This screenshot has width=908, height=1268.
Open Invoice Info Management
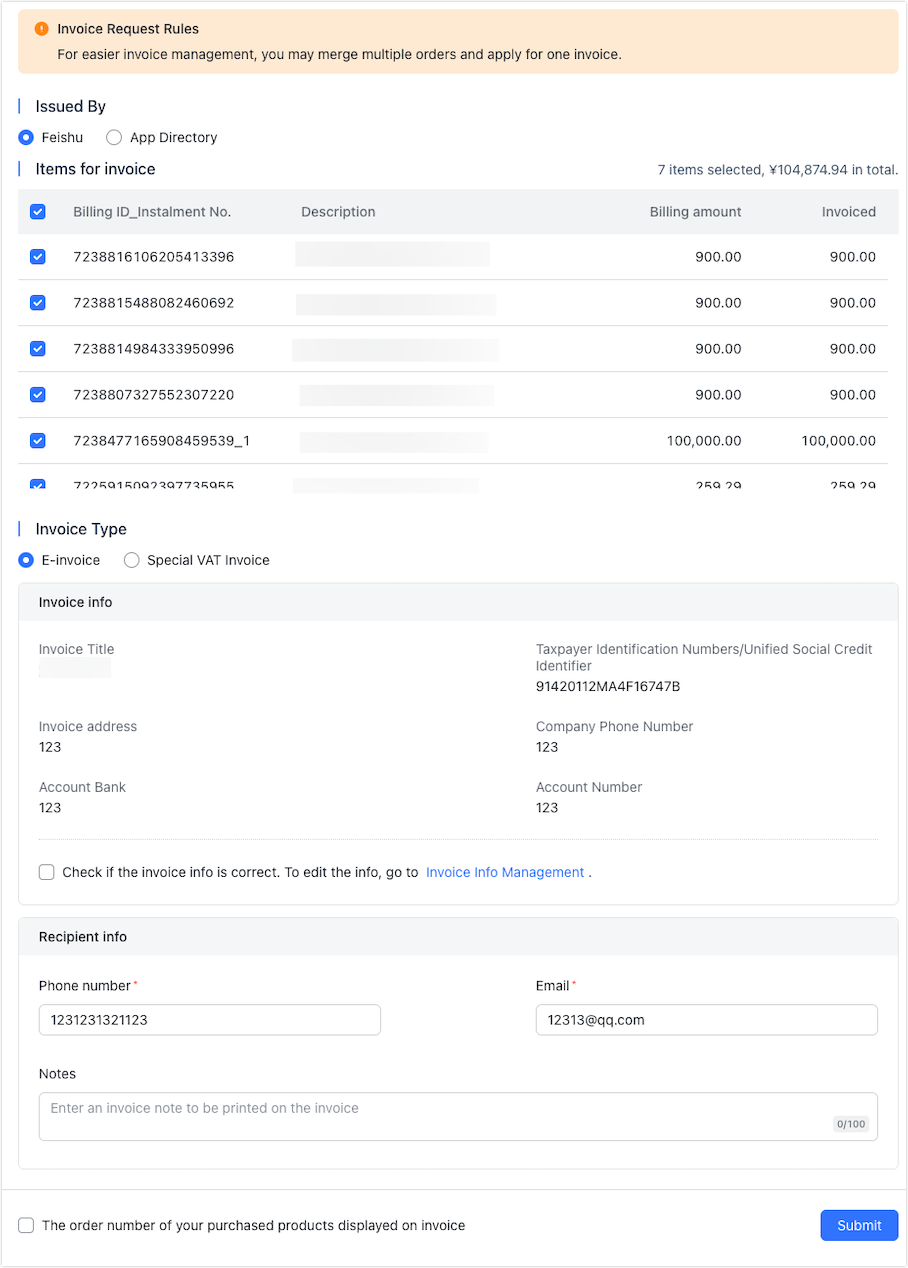[x=504, y=872]
